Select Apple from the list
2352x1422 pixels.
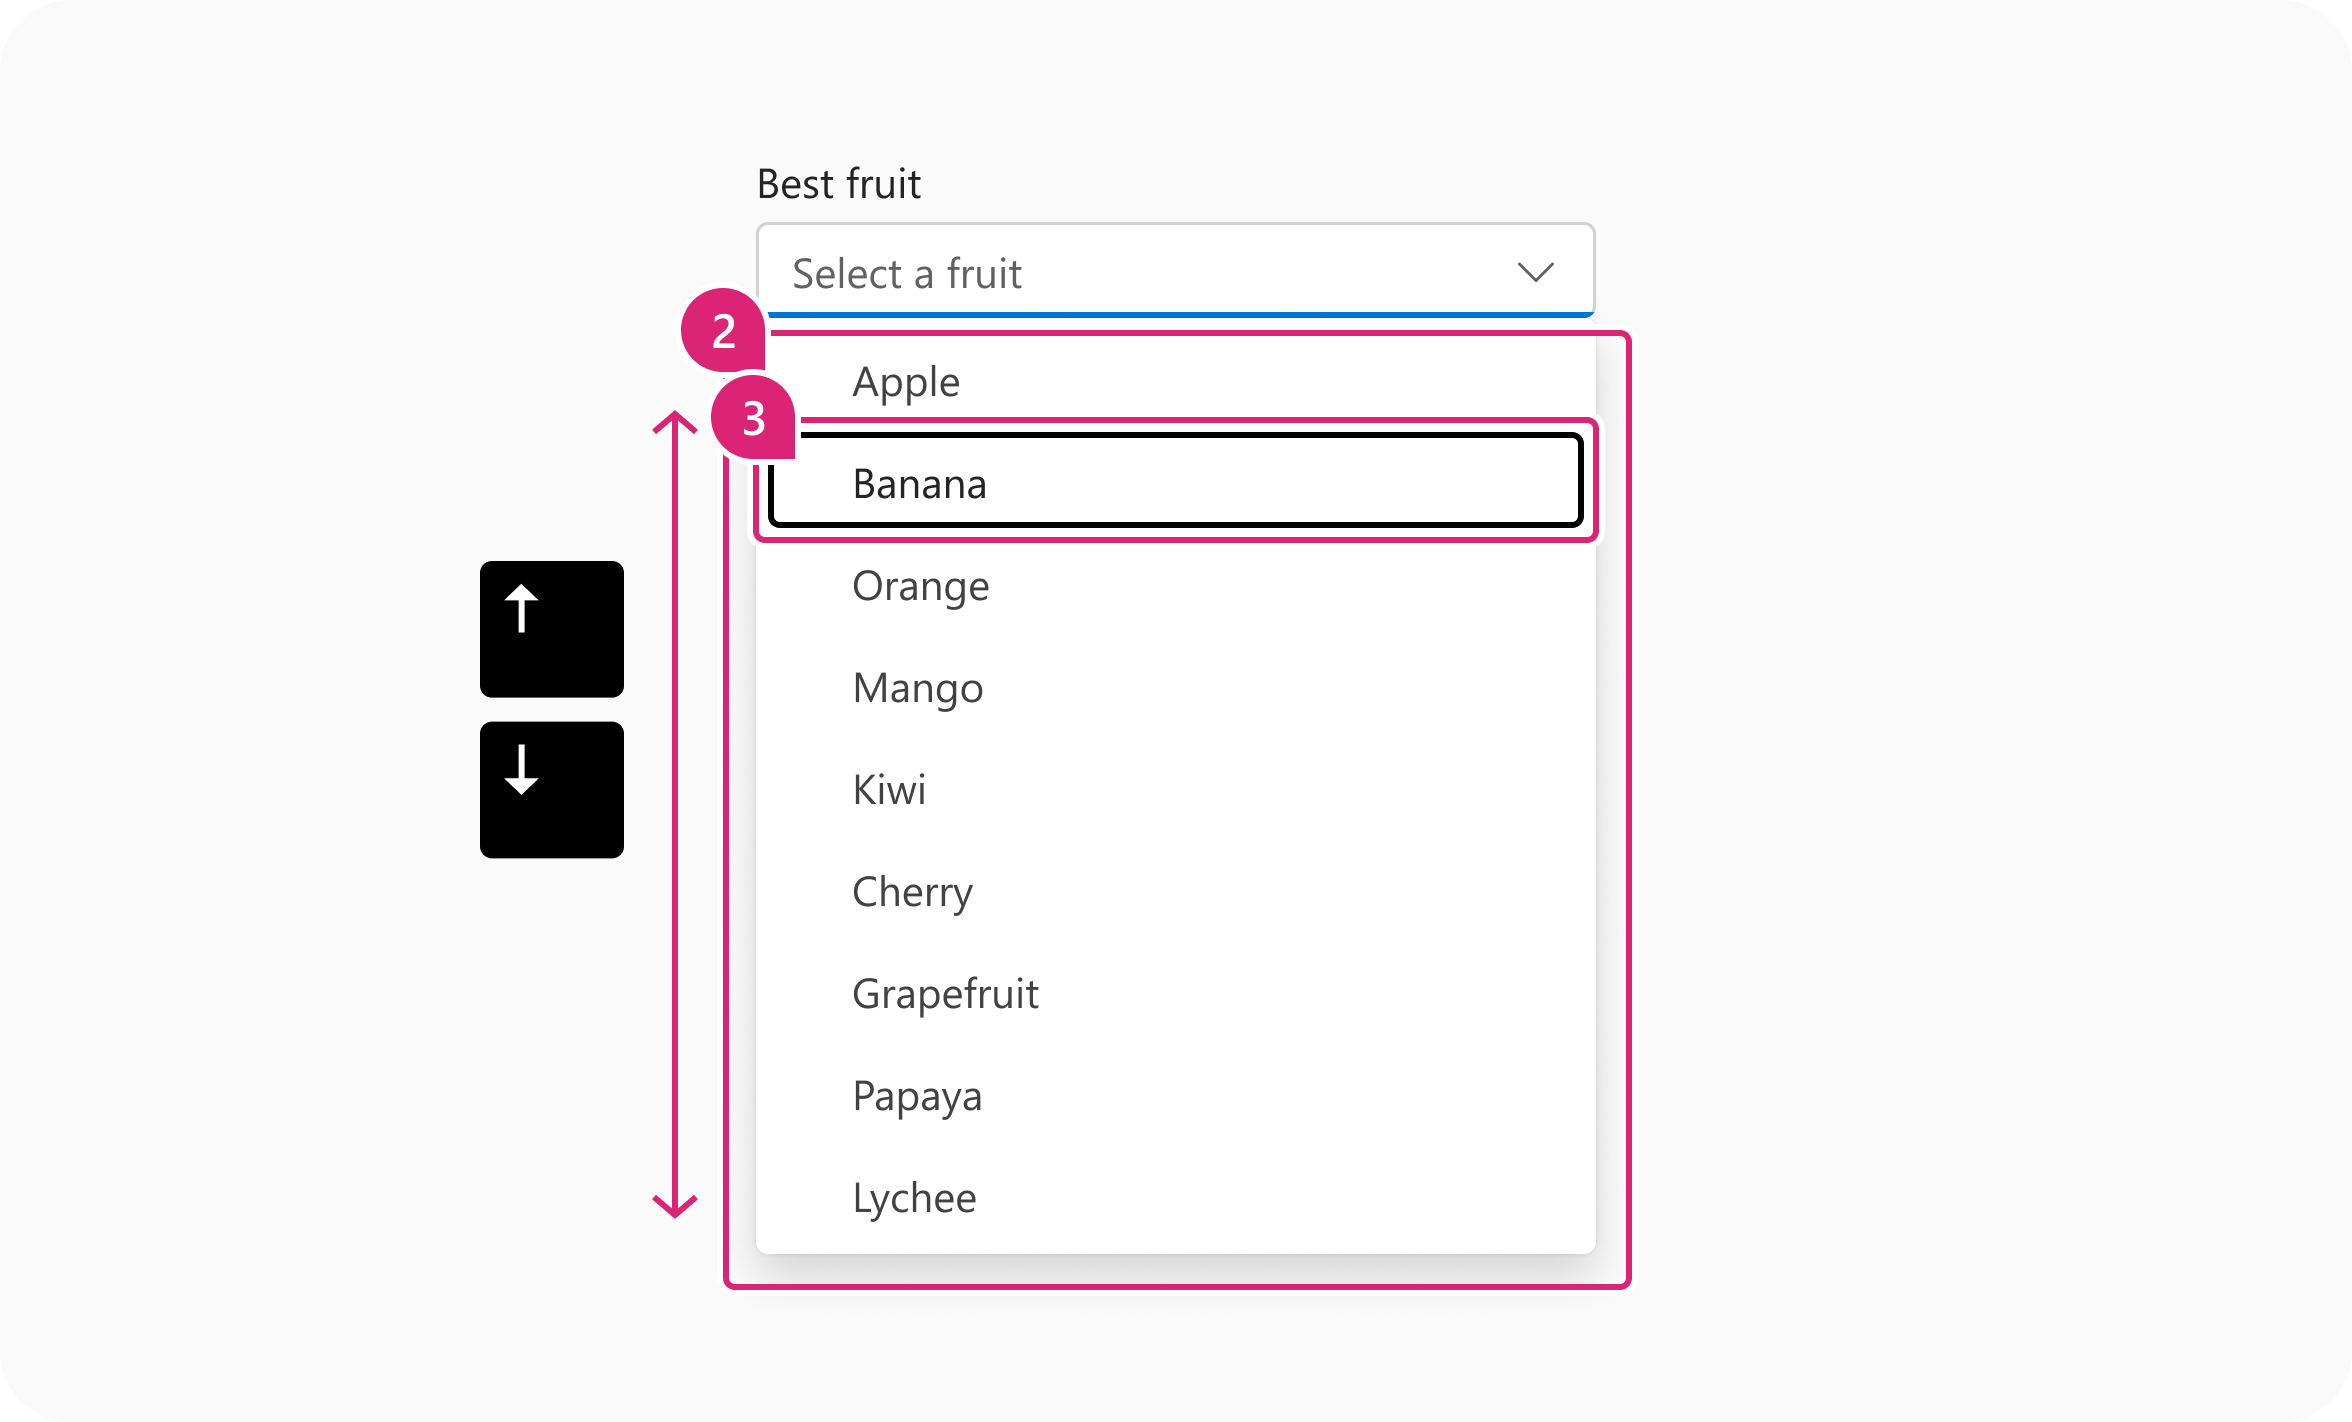[1176, 382]
